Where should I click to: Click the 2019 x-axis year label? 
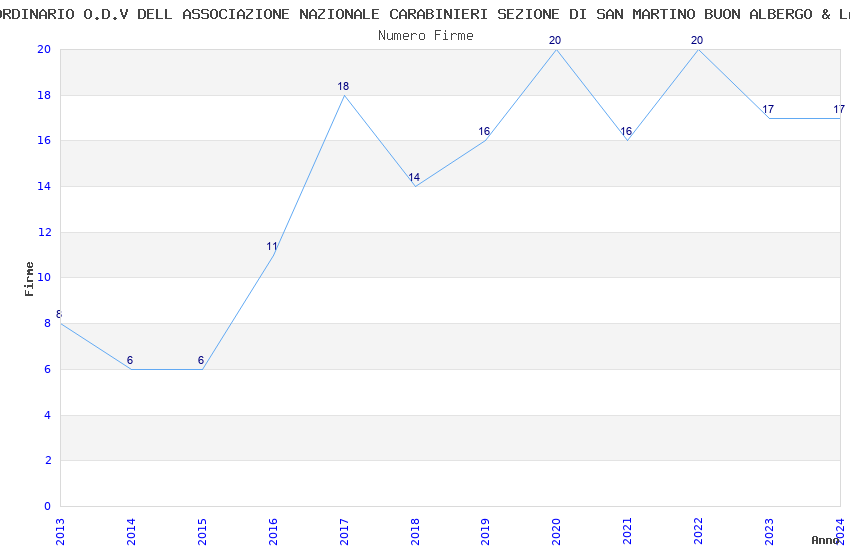(486, 531)
